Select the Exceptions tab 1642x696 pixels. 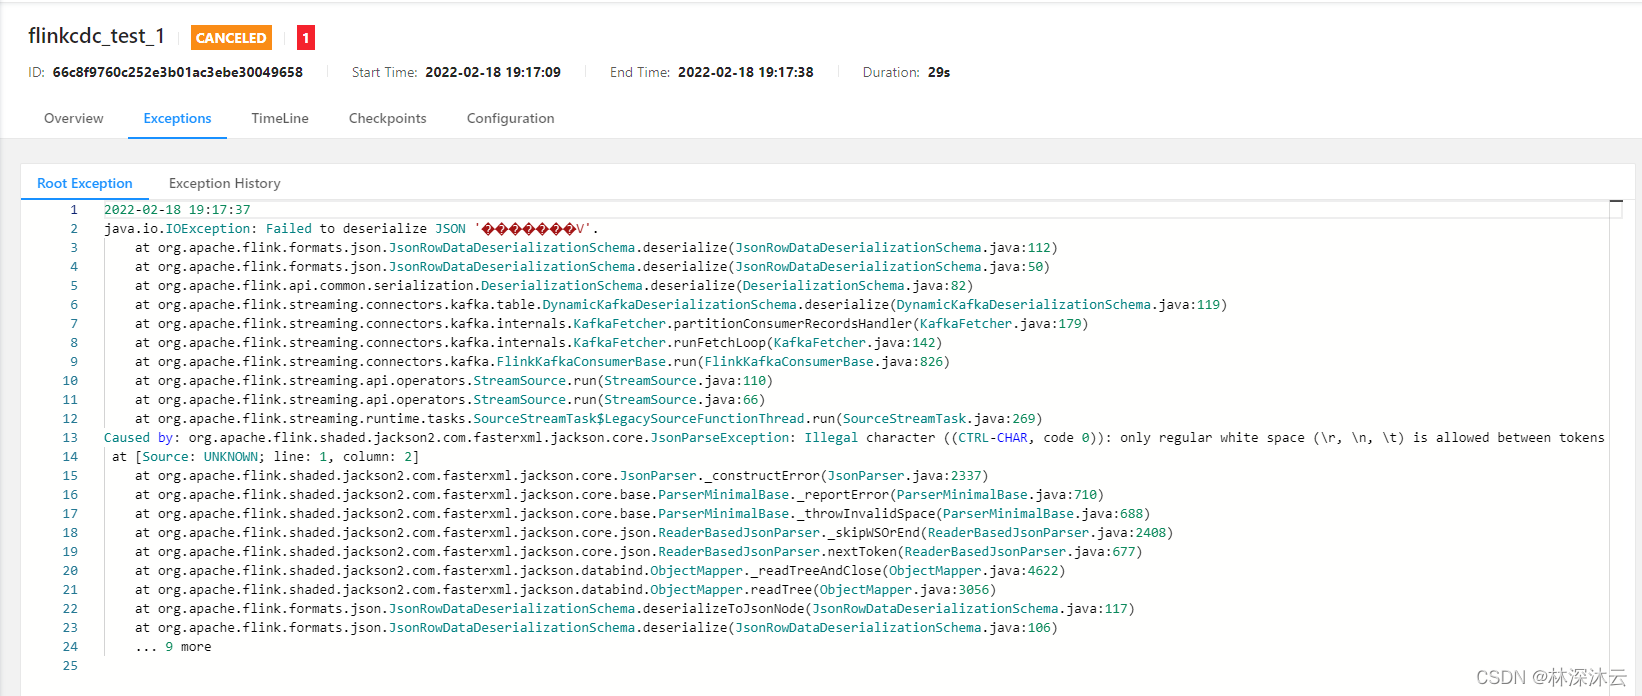(x=177, y=118)
